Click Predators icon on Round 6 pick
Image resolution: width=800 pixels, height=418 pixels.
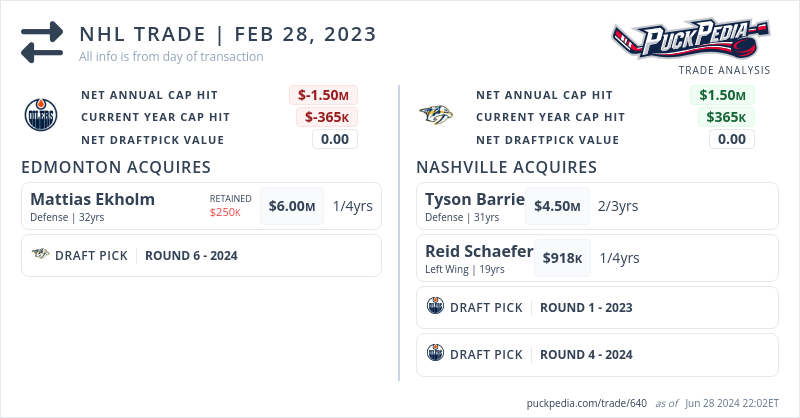click(40, 255)
